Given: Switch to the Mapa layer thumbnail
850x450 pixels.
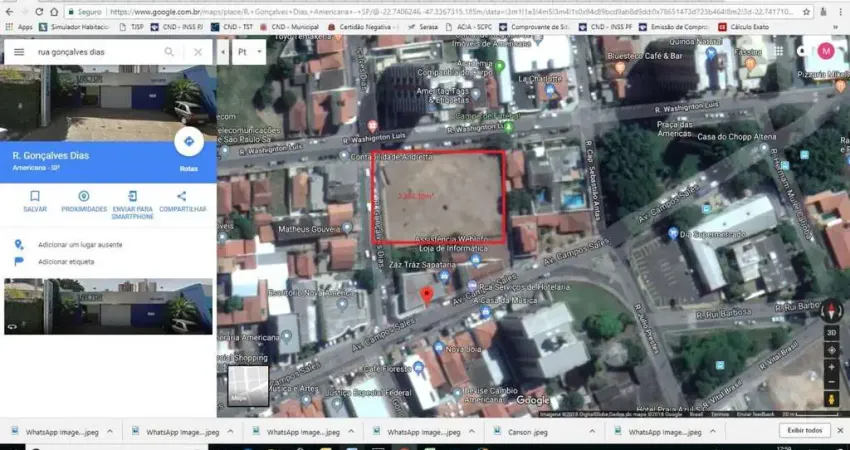Looking at the screenshot, I should [248, 385].
